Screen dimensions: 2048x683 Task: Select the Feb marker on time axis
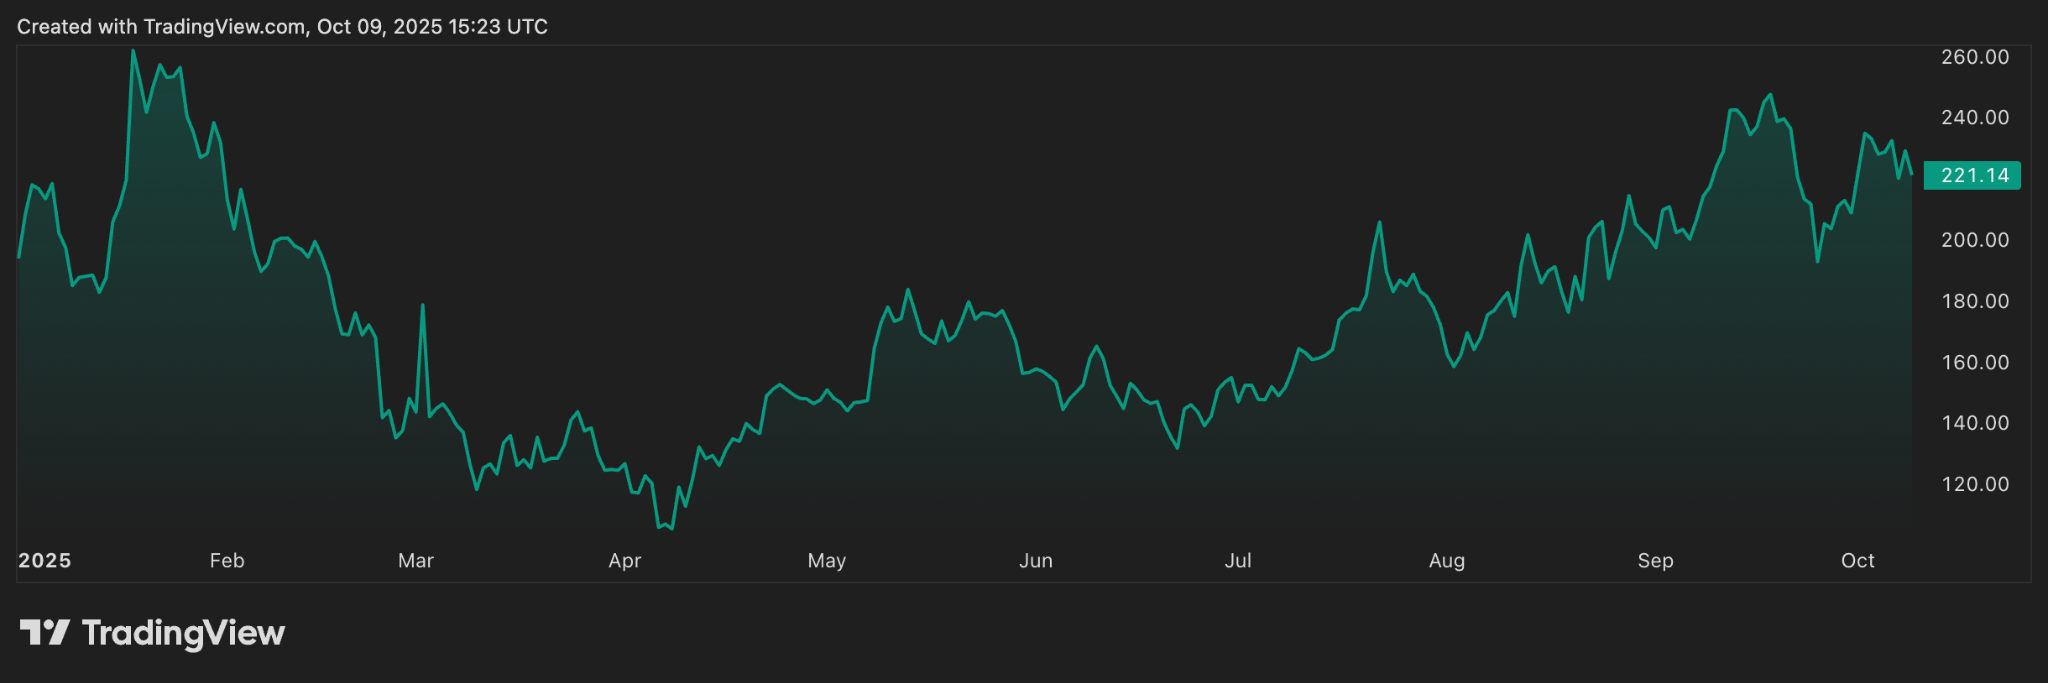tap(227, 561)
